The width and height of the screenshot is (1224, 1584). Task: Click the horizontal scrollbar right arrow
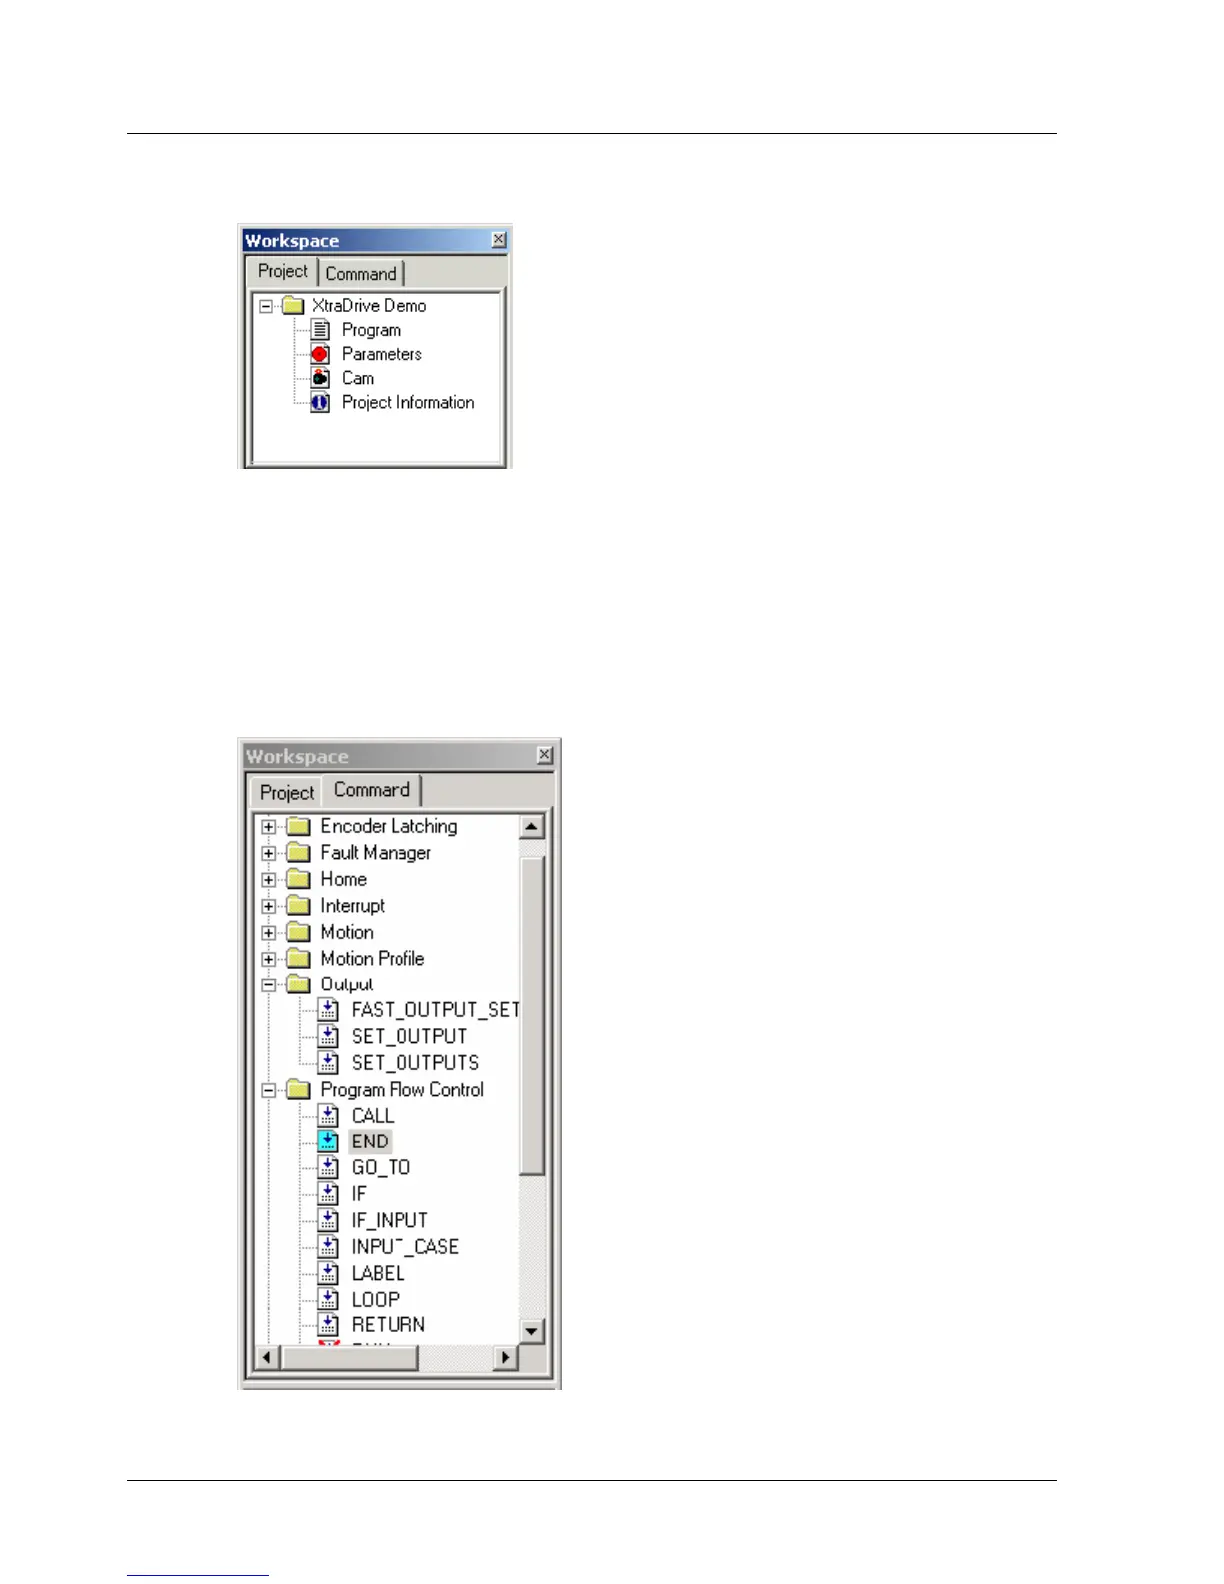pos(506,1357)
